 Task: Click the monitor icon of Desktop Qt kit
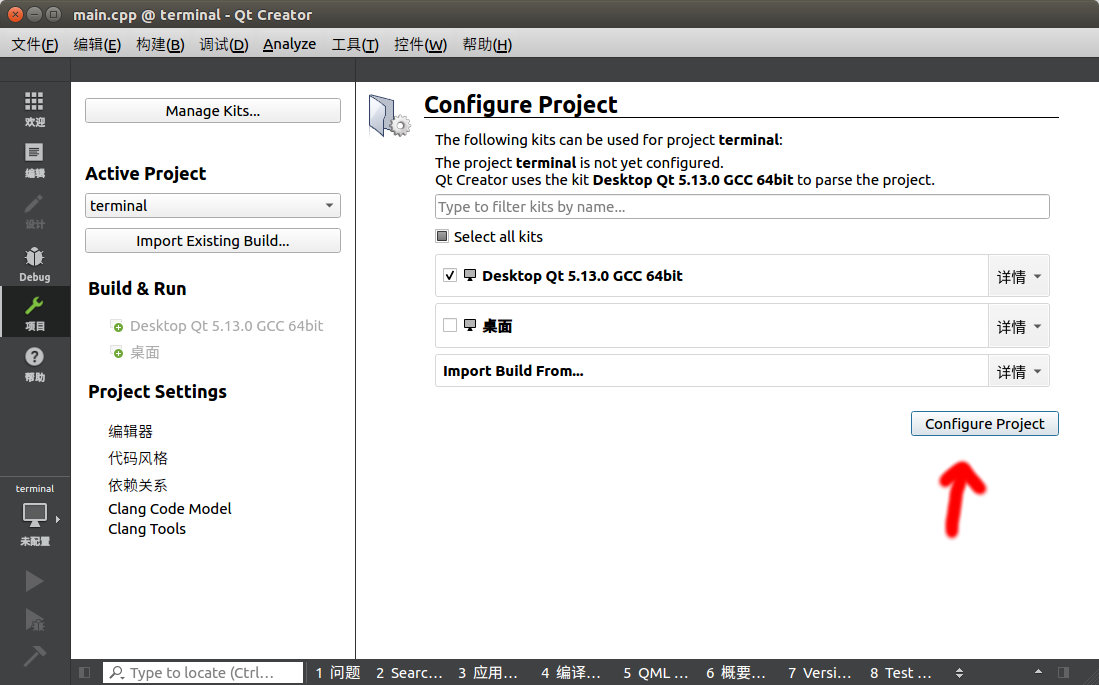[470, 275]
